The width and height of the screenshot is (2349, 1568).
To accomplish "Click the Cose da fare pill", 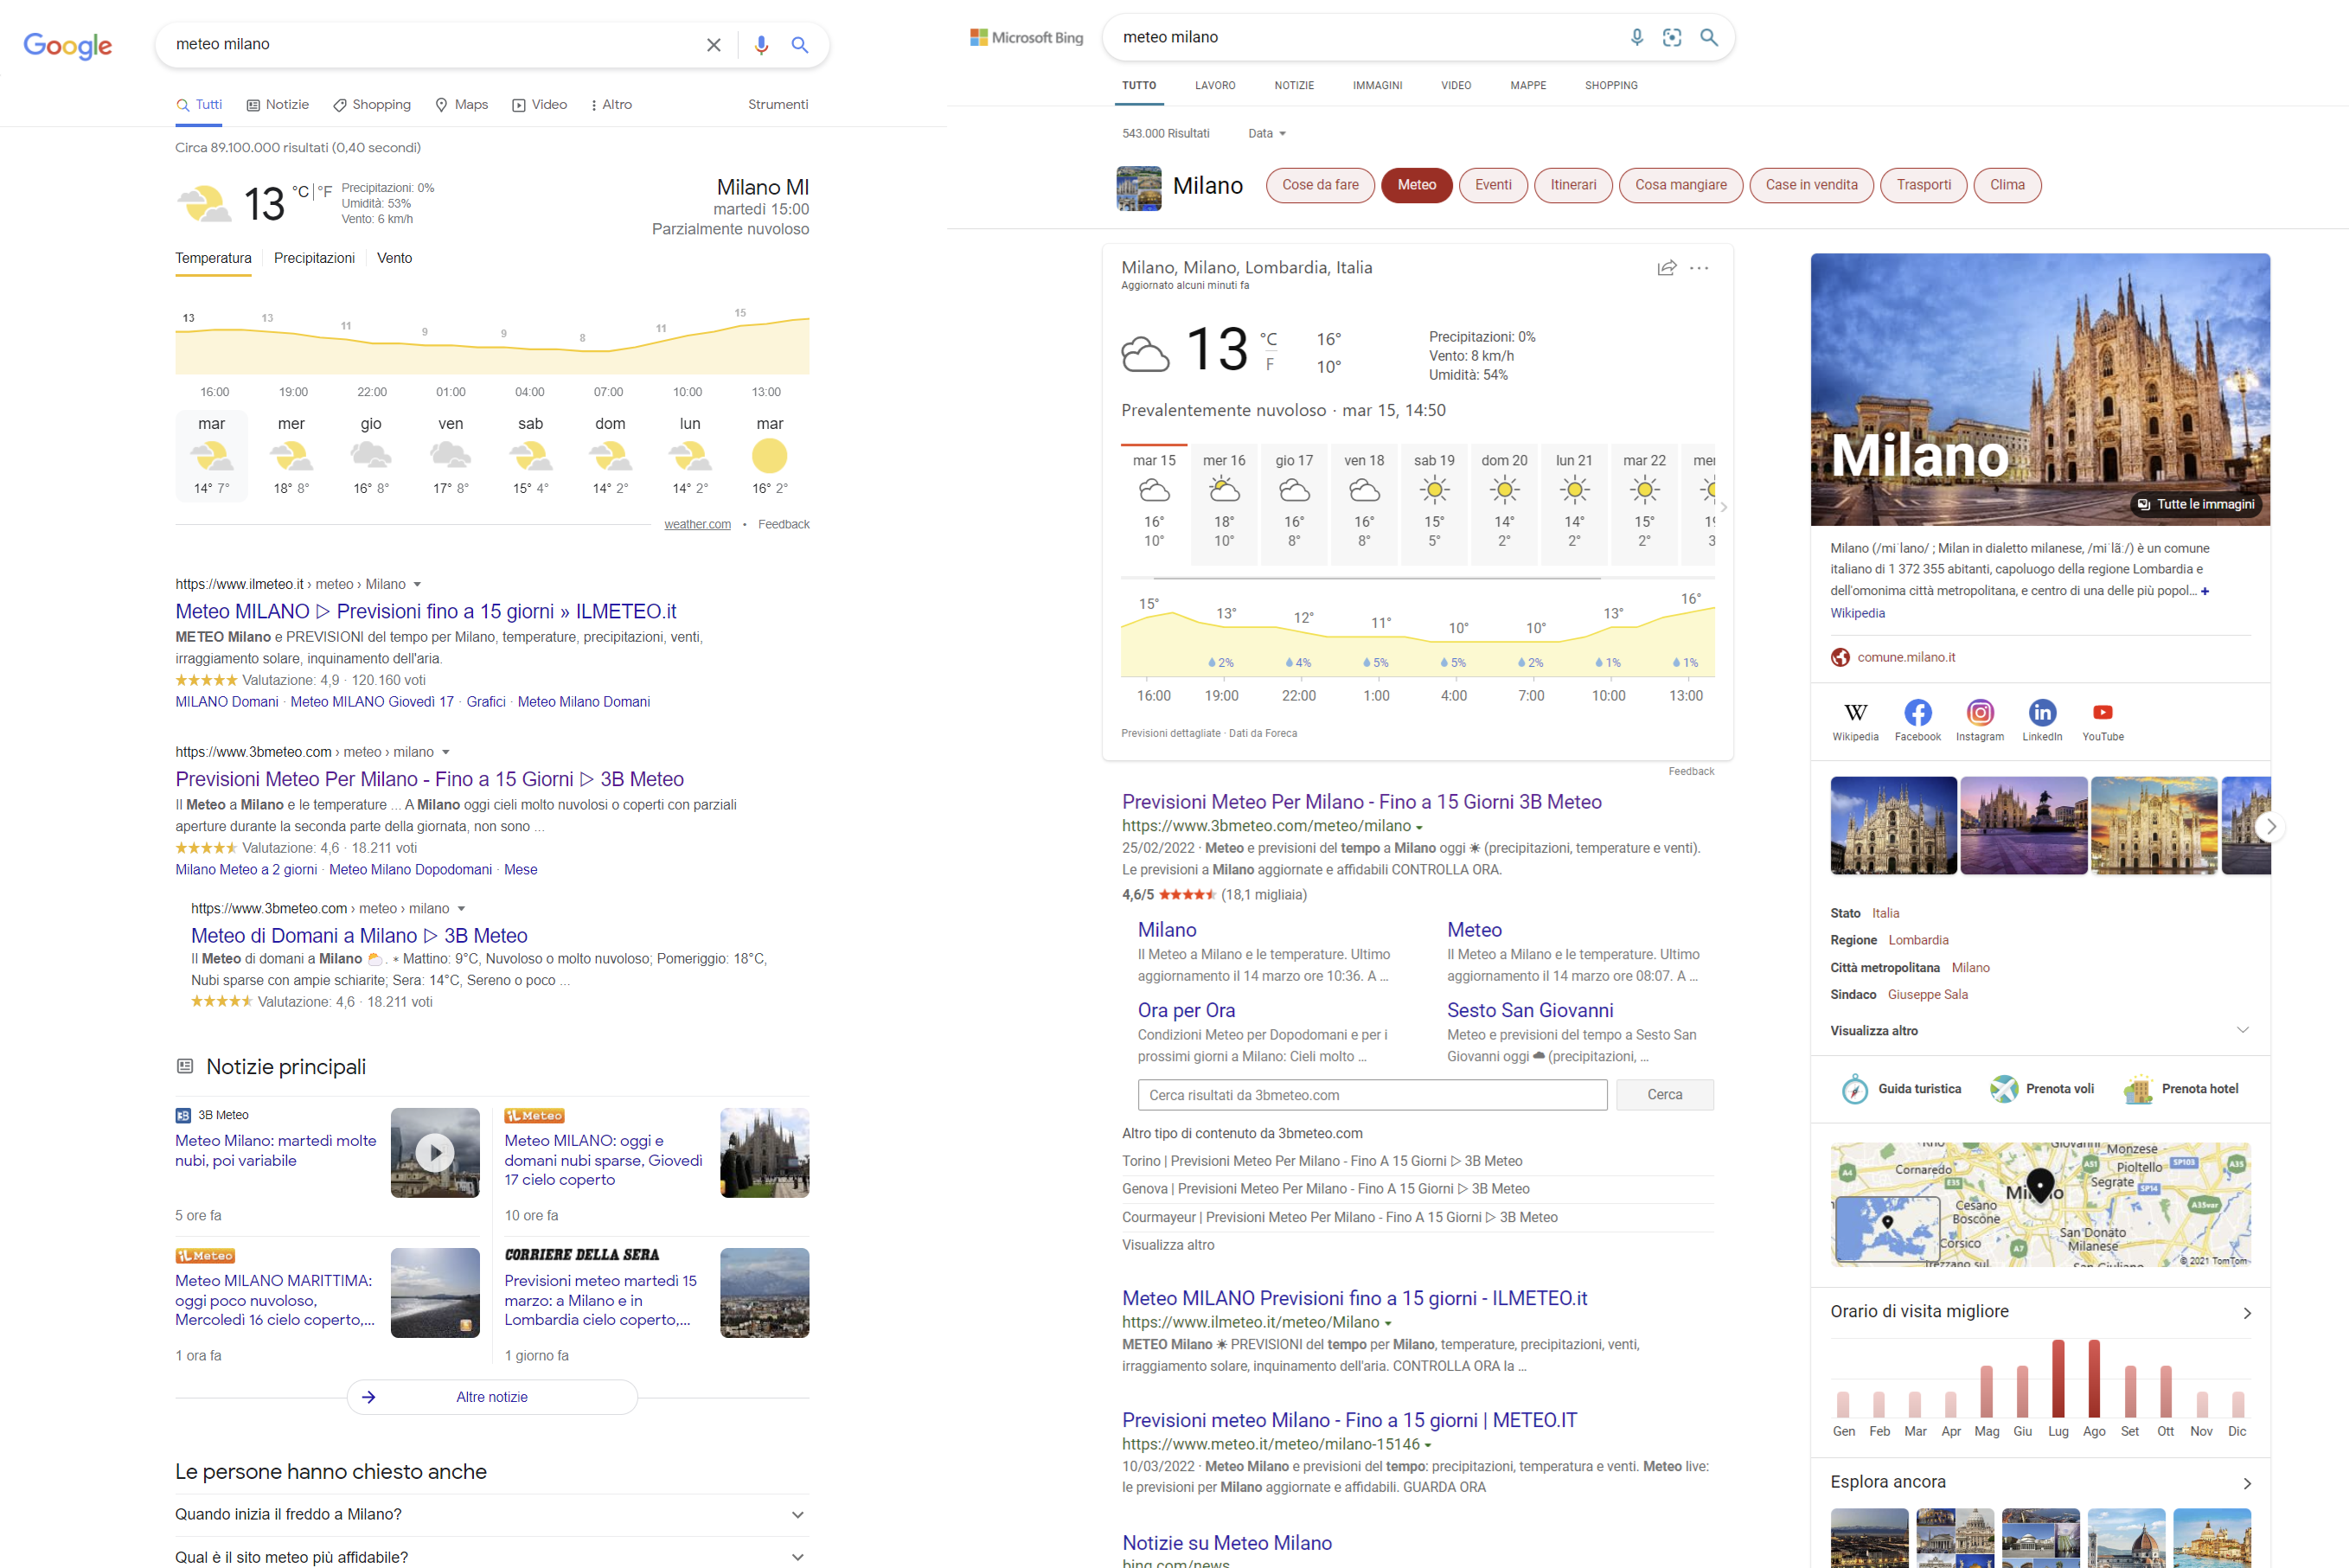I will point(1320,185).
